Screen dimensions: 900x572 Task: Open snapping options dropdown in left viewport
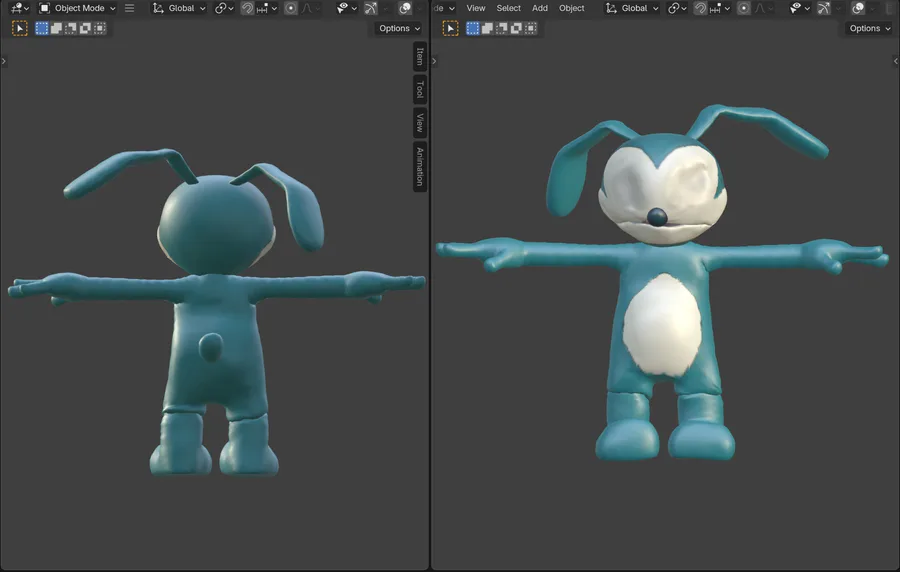[267, 8]
